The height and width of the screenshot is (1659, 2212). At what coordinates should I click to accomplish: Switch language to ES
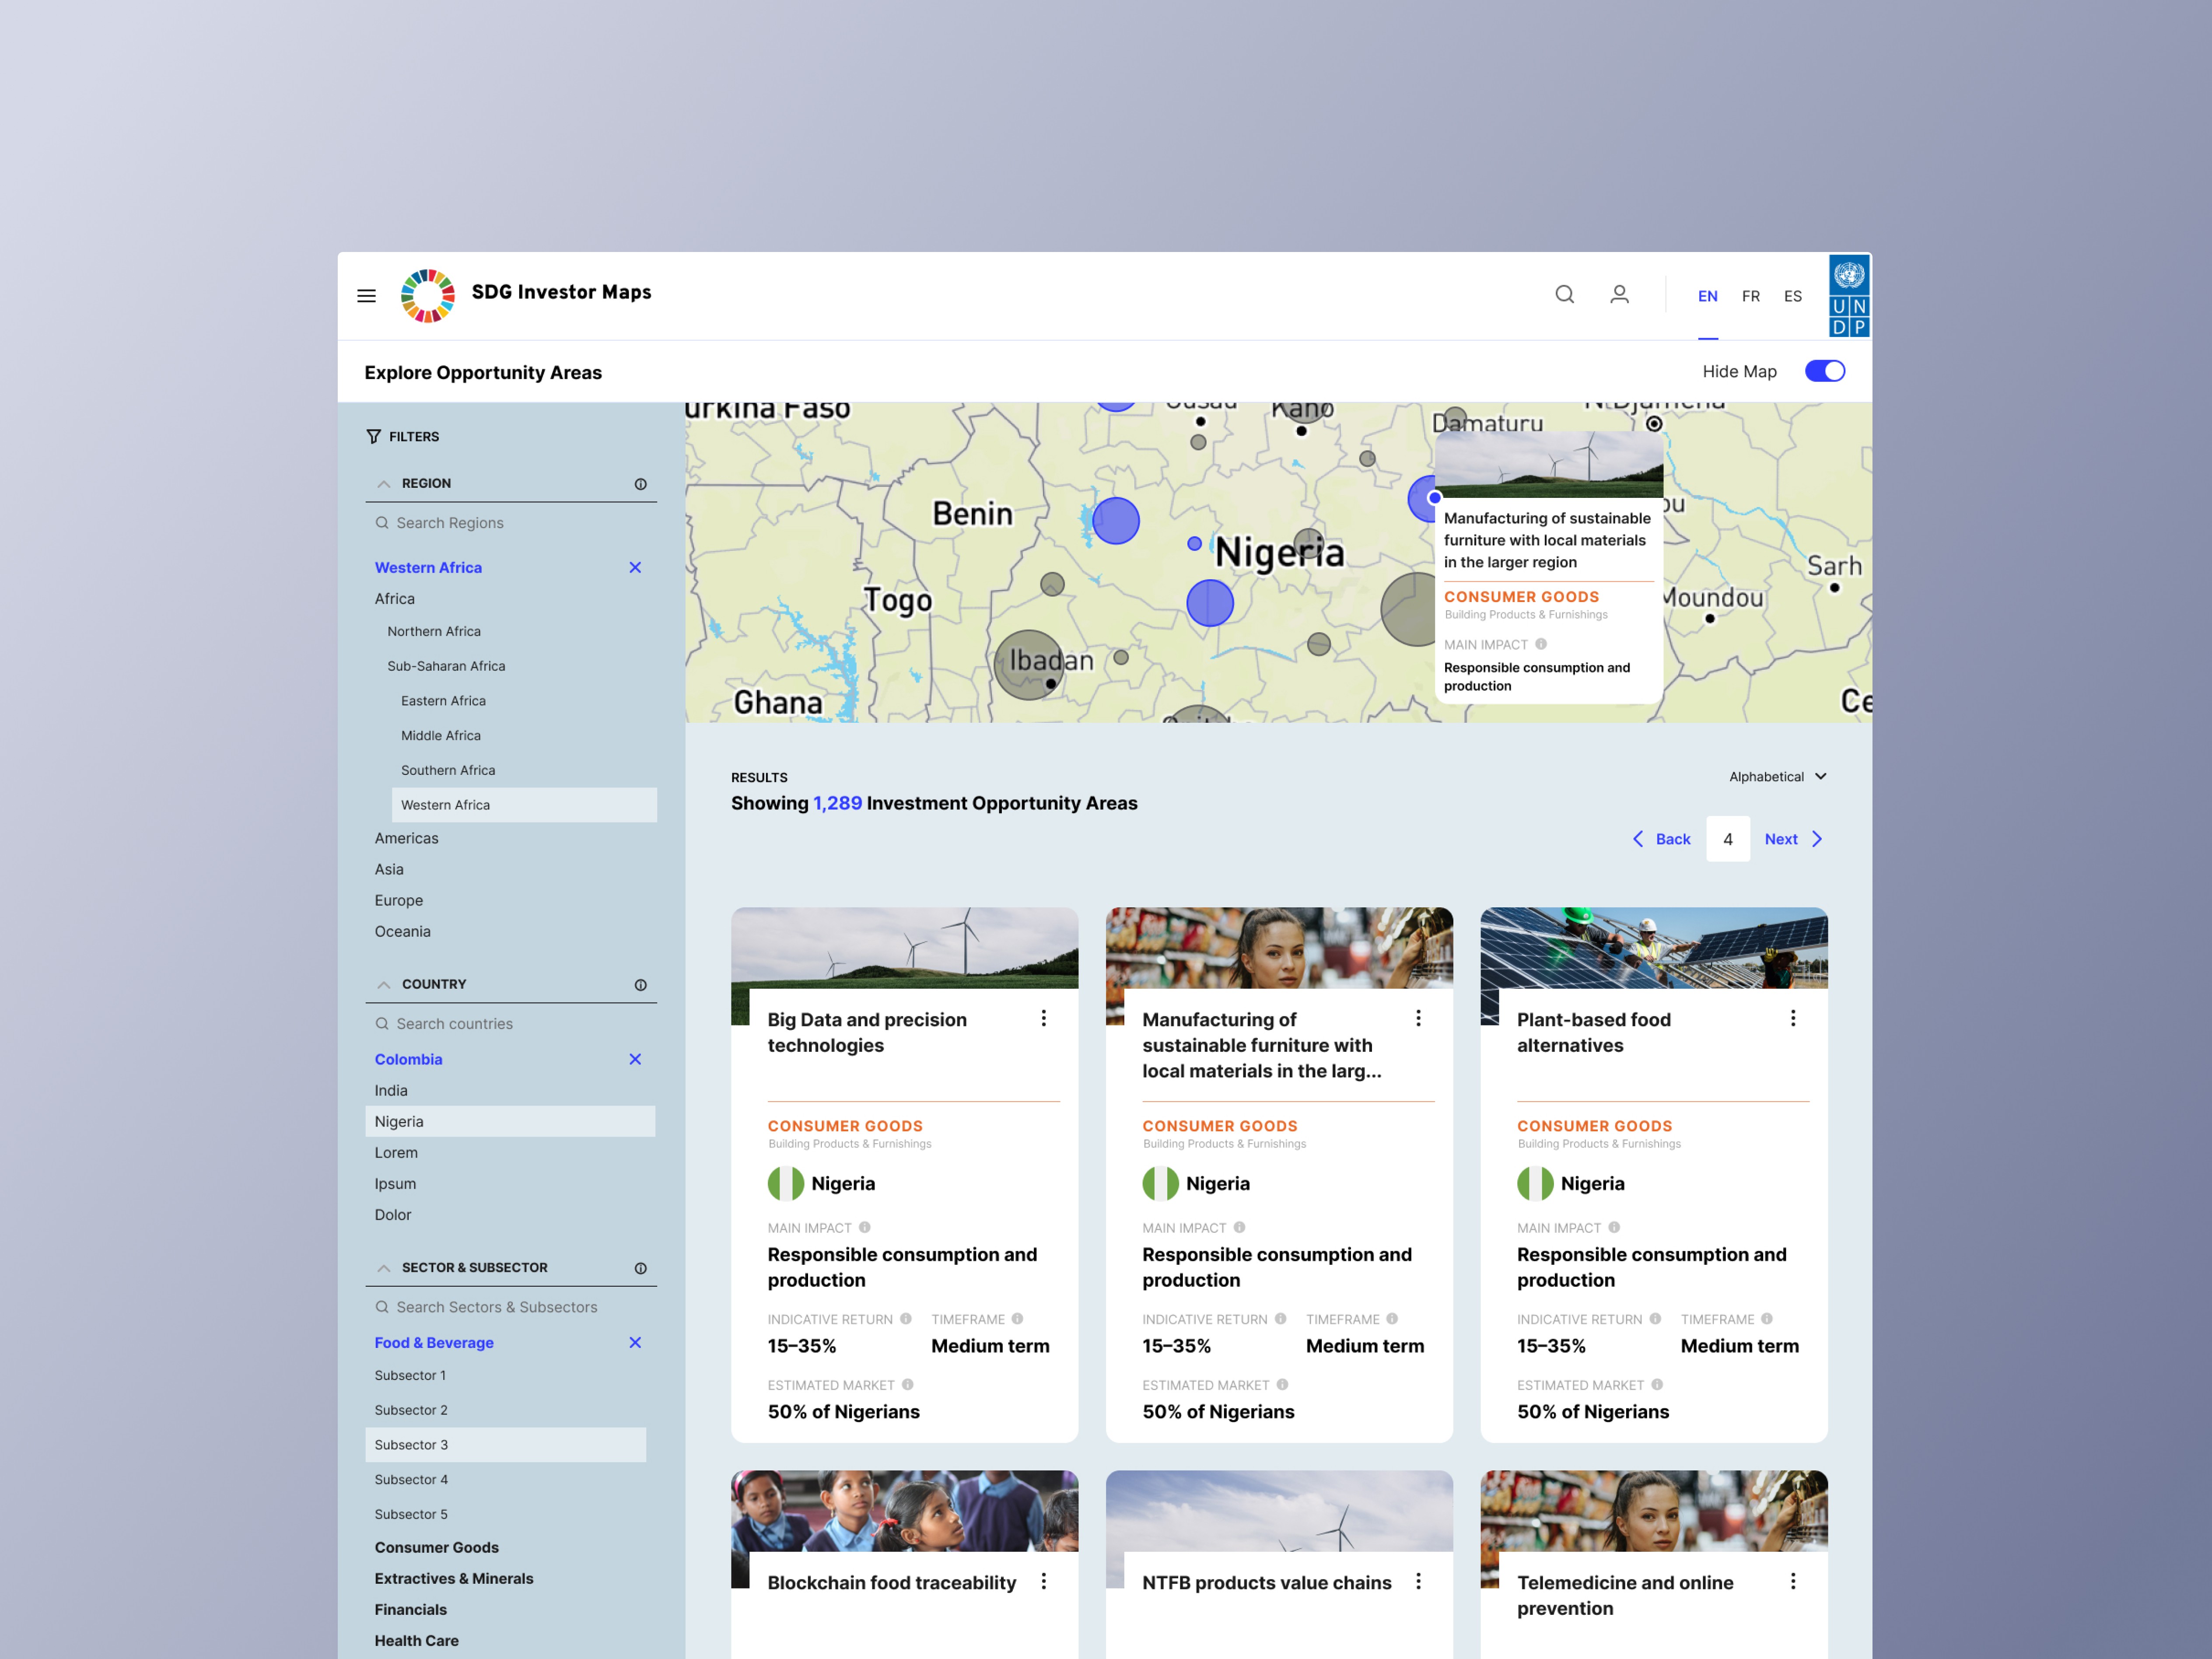tap(1792, 296)
